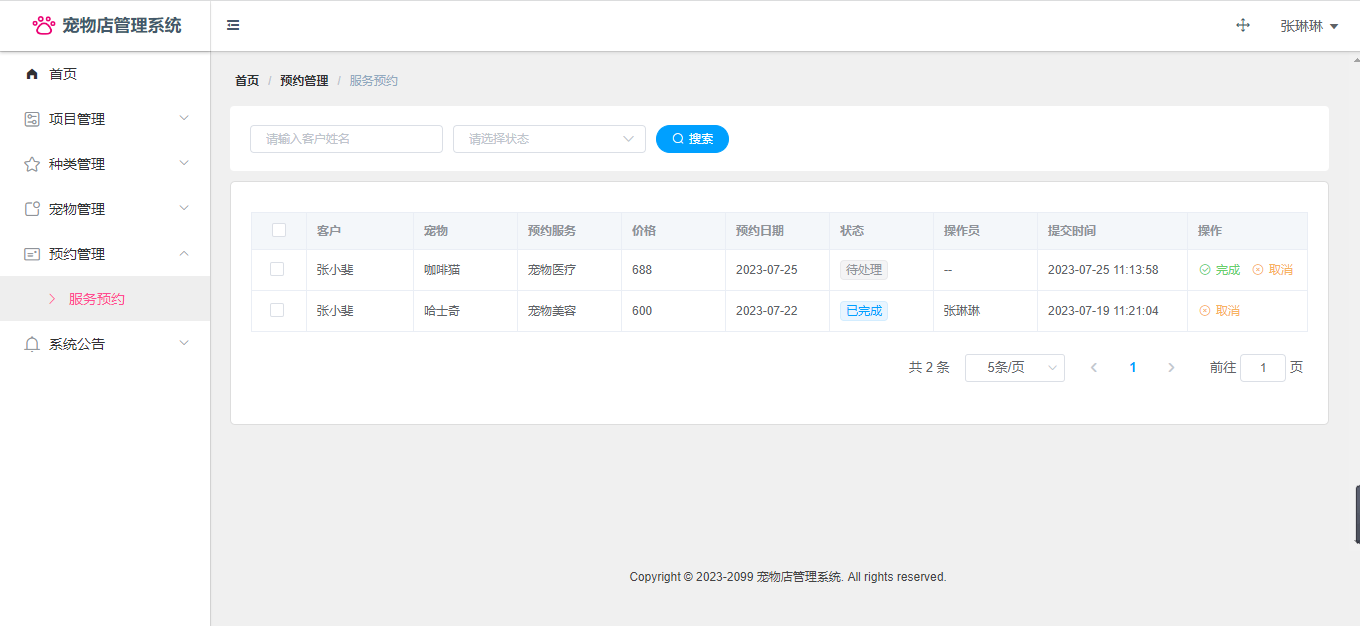1360x626 pixels.
Task: Select checkbox for the 咖啡猫 appointment row
Action: 277,269
